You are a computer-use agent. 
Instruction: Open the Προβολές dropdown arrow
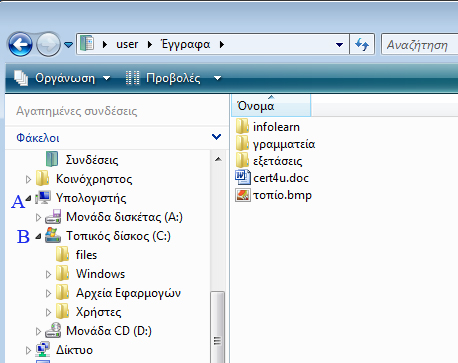click(217, 78)
